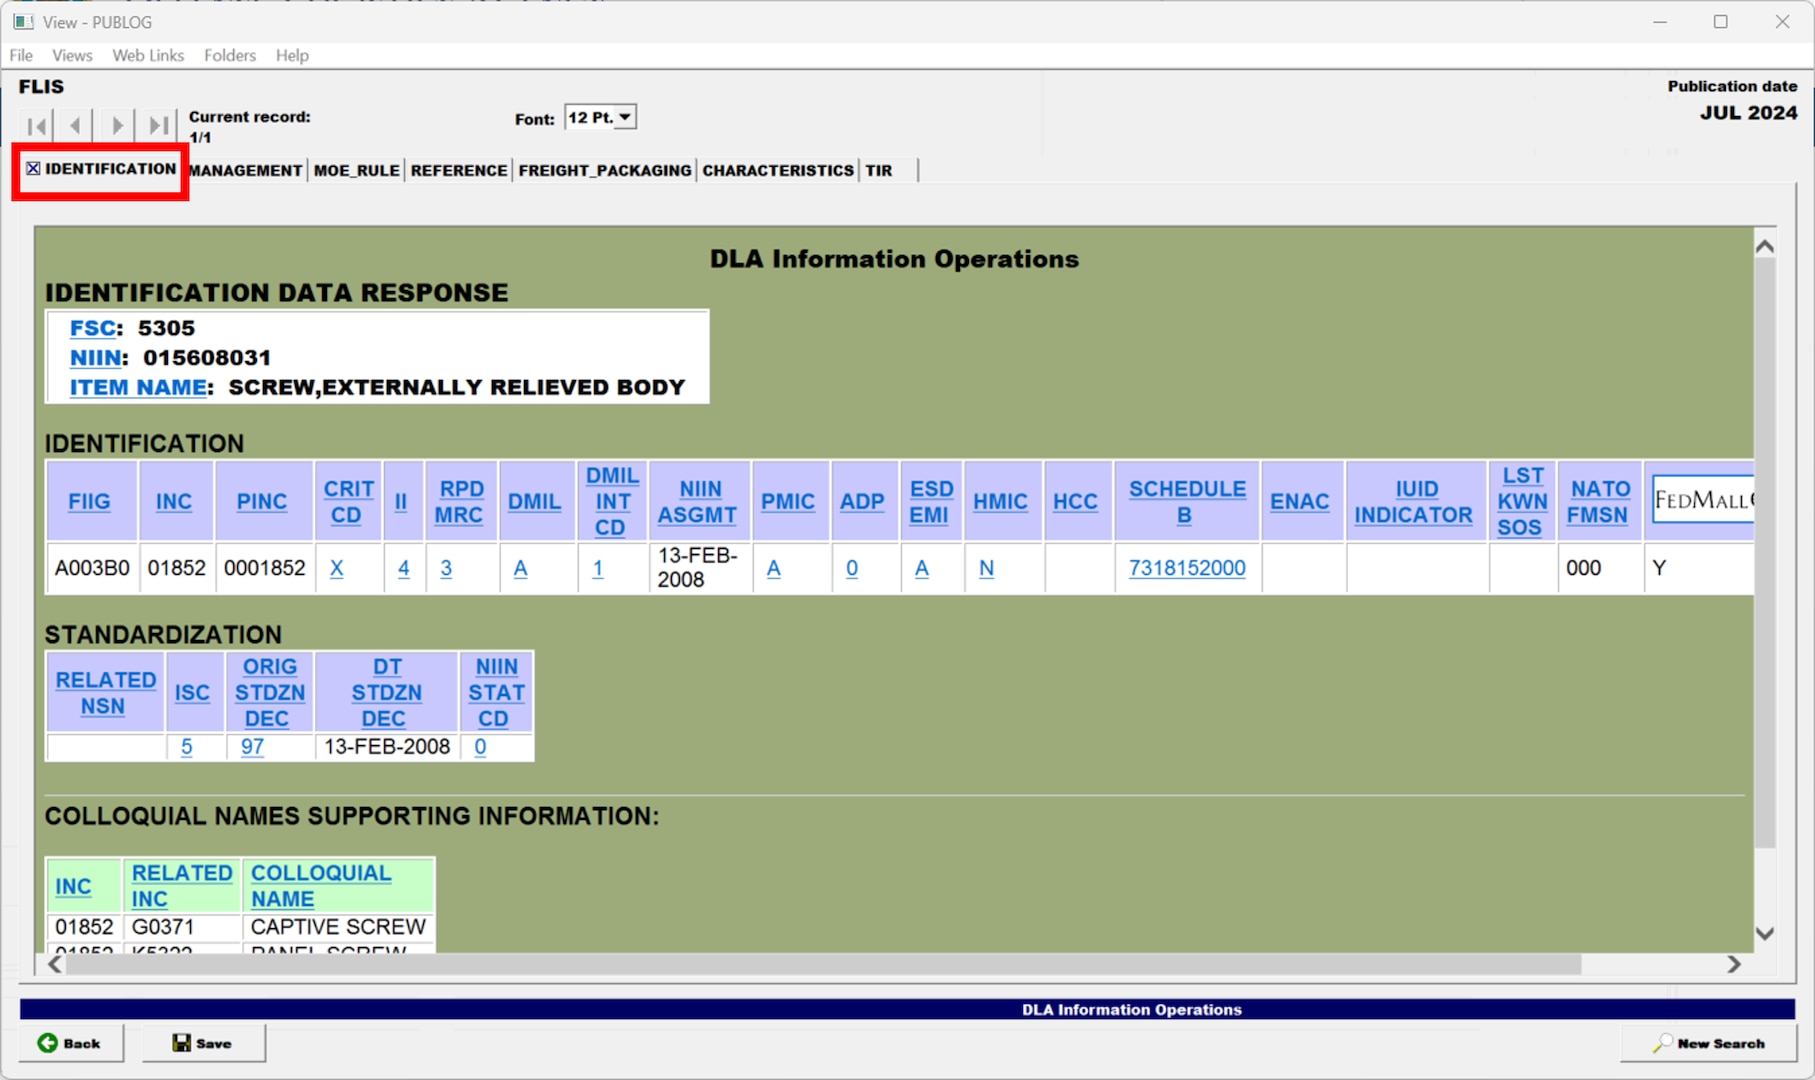Click the ISC header link

pyautogui.click(x=192, y=693)
